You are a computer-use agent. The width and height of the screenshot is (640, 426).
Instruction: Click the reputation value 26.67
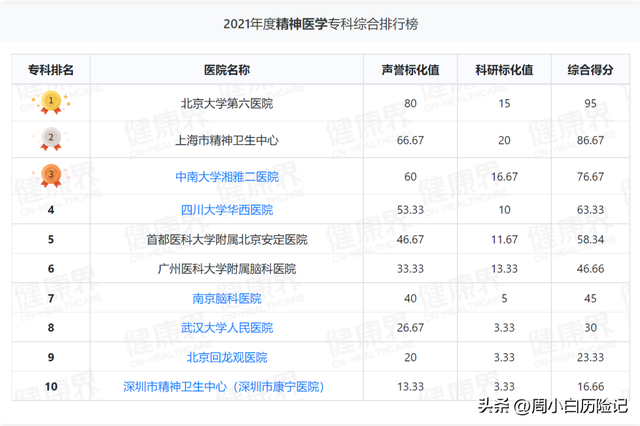point(410,328)
